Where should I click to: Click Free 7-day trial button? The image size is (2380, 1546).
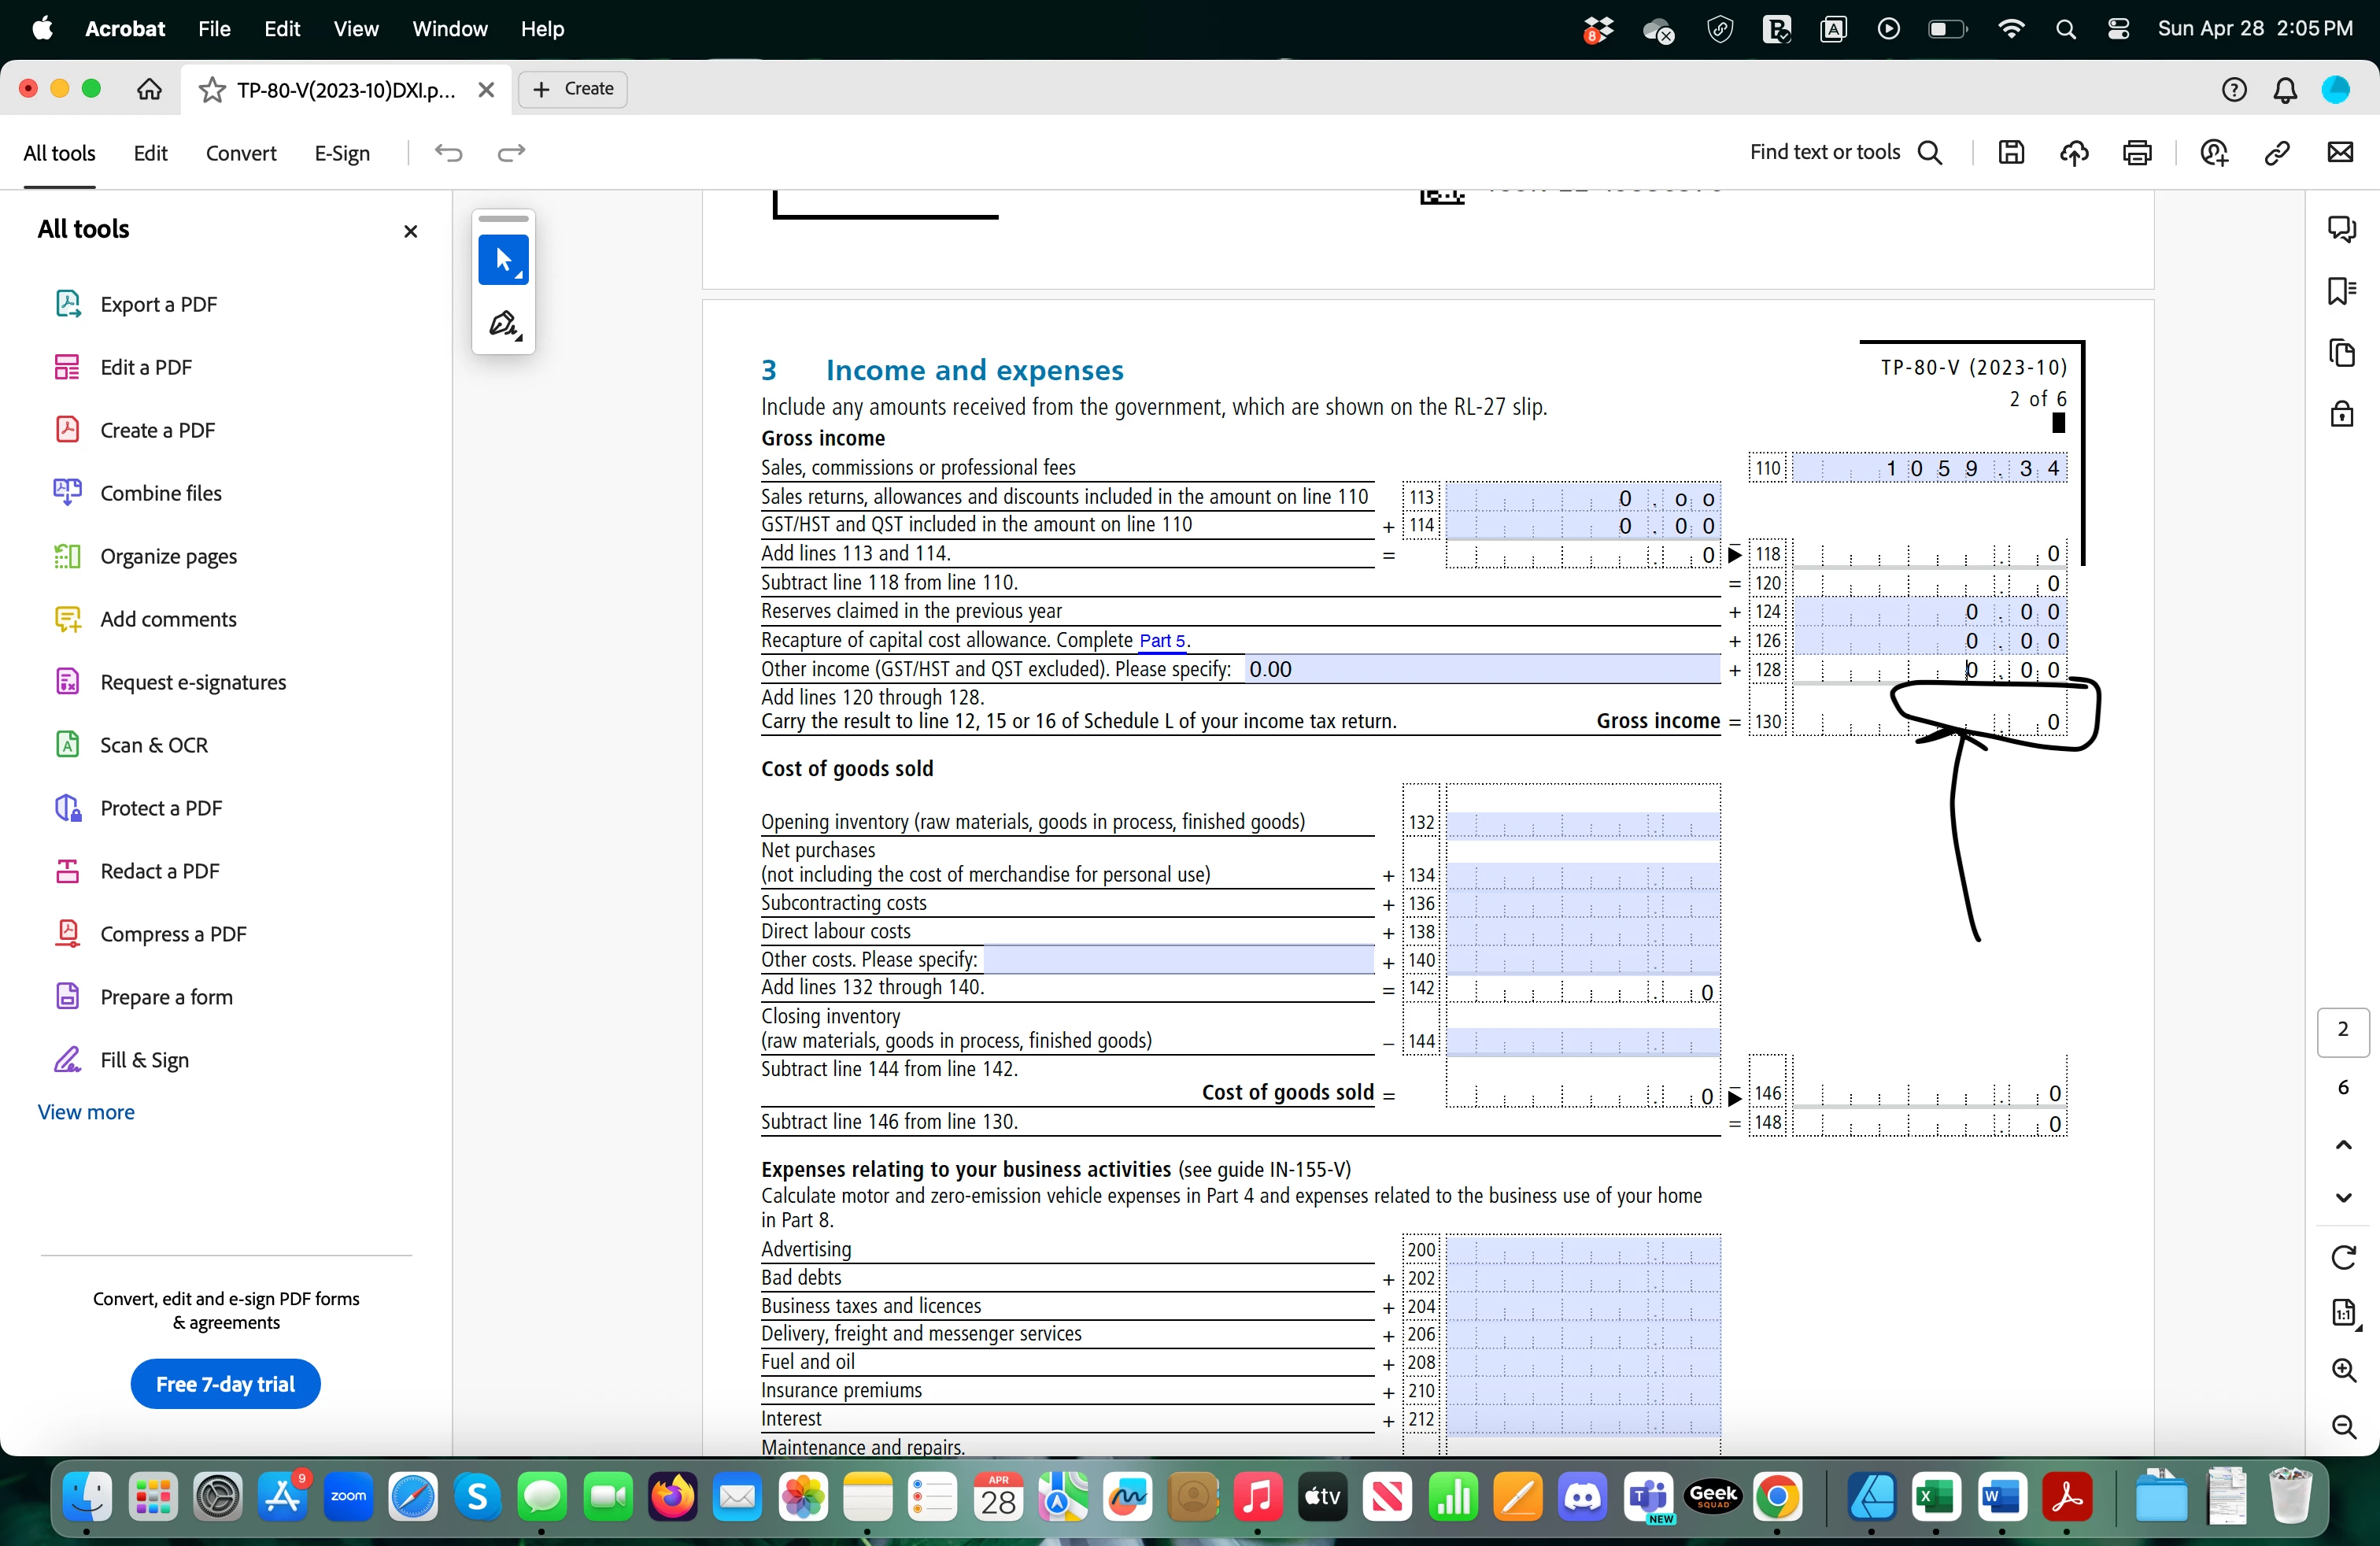(225, 1384)
